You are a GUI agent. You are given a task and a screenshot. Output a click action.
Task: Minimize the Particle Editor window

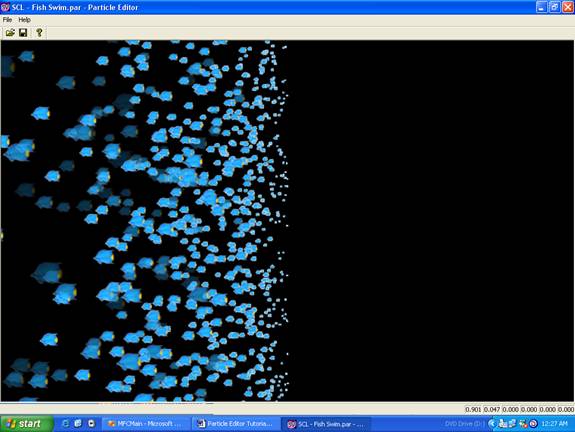click(x=542, y=7)
